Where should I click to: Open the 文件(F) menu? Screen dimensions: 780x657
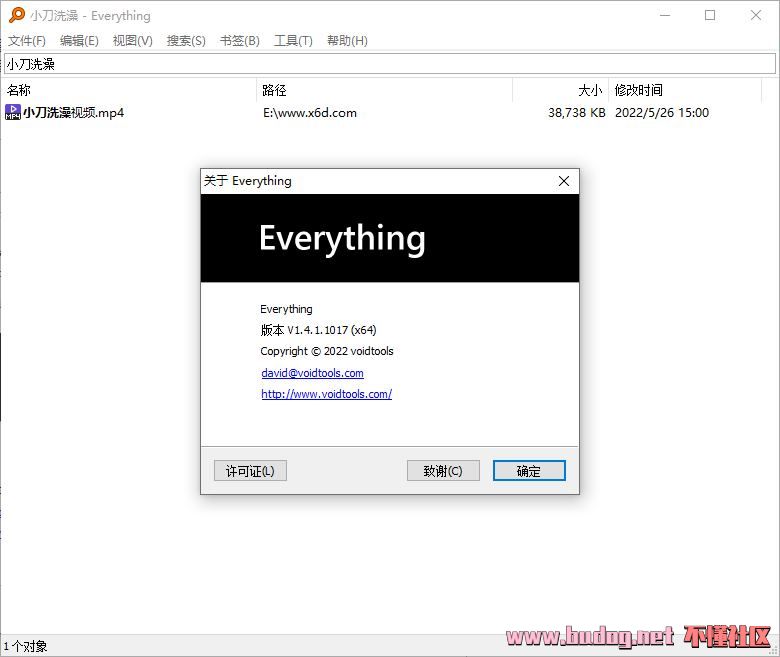click(27, 40)
